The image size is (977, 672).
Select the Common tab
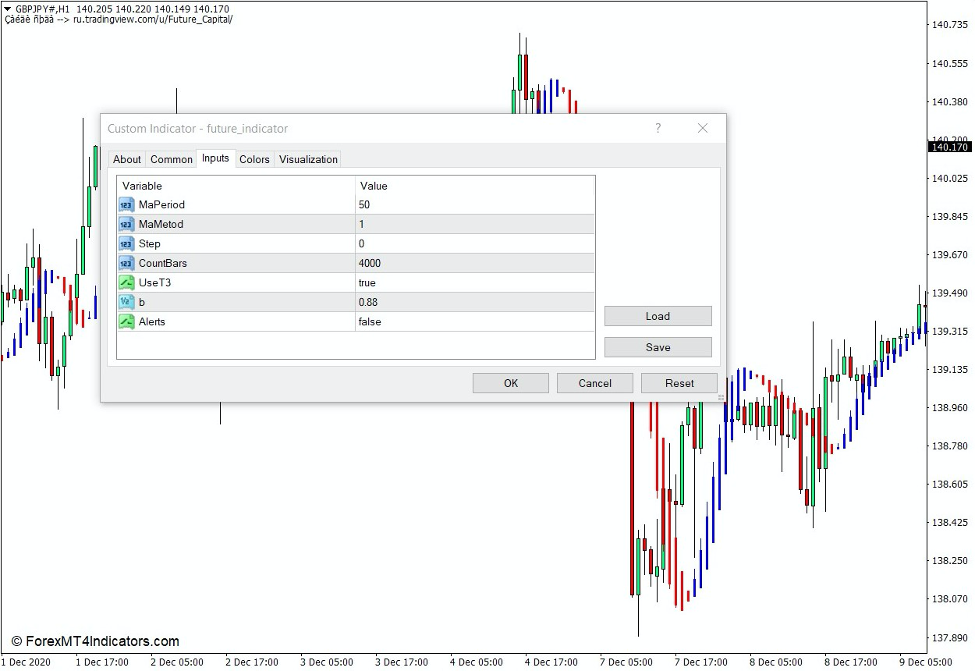[x=171, y=159]
